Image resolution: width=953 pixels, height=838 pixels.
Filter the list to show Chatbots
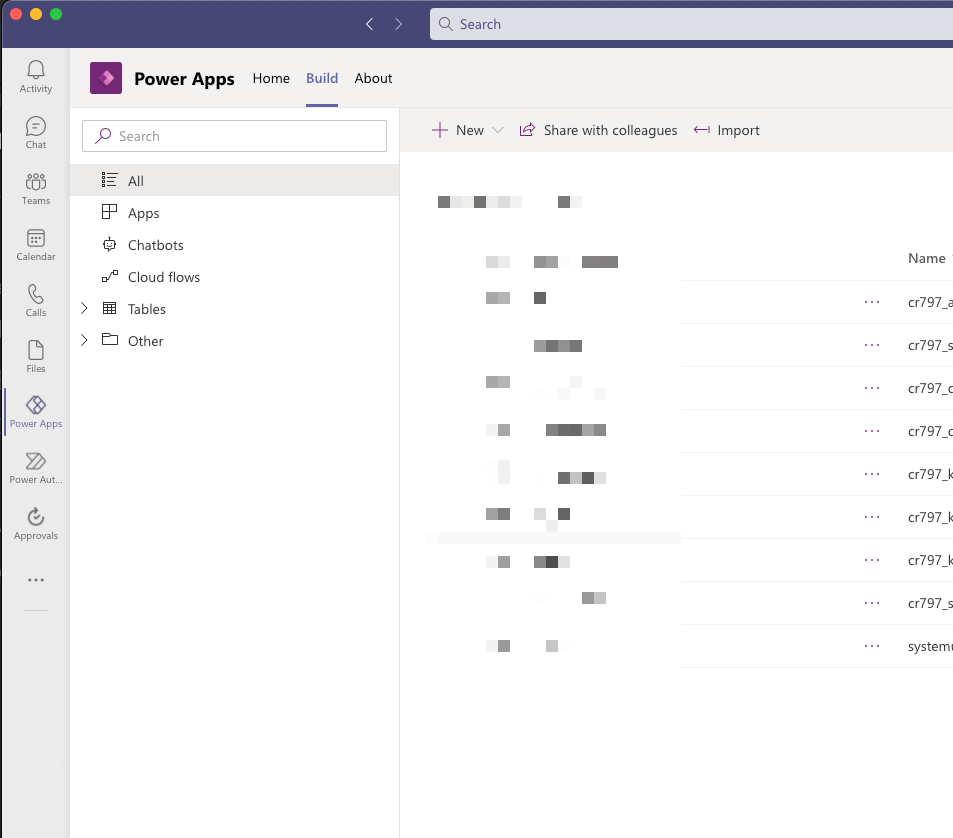[x=155, y=244]
